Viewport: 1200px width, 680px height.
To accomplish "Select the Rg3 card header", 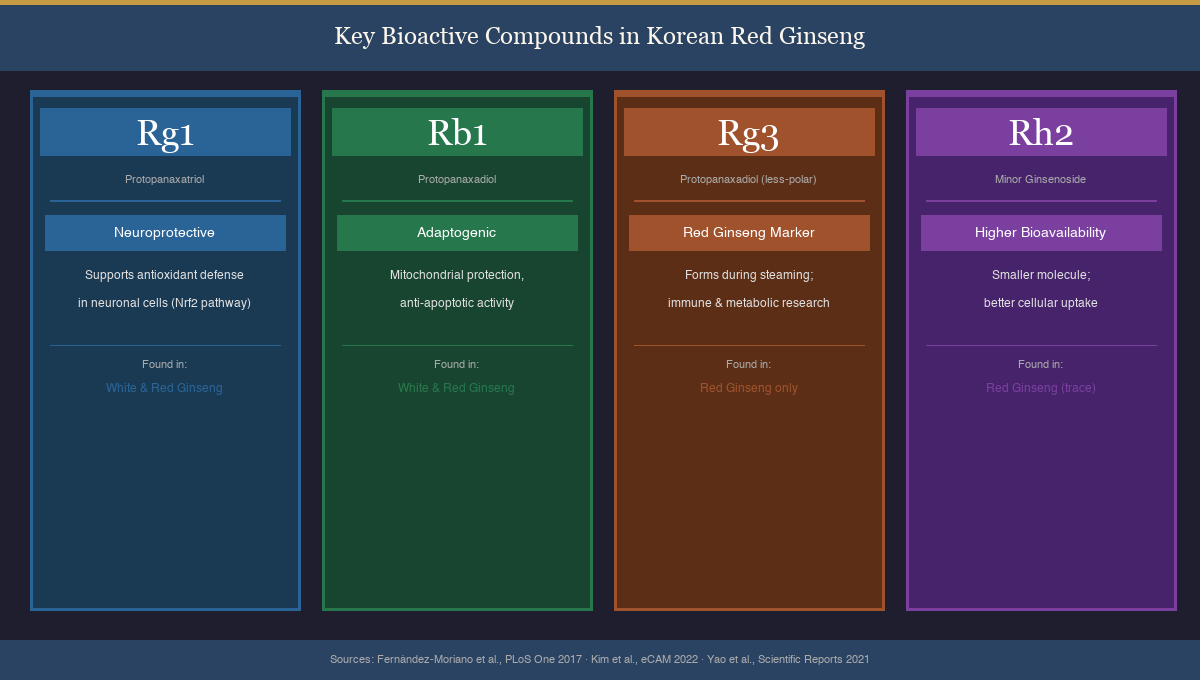I will point(749,132).
